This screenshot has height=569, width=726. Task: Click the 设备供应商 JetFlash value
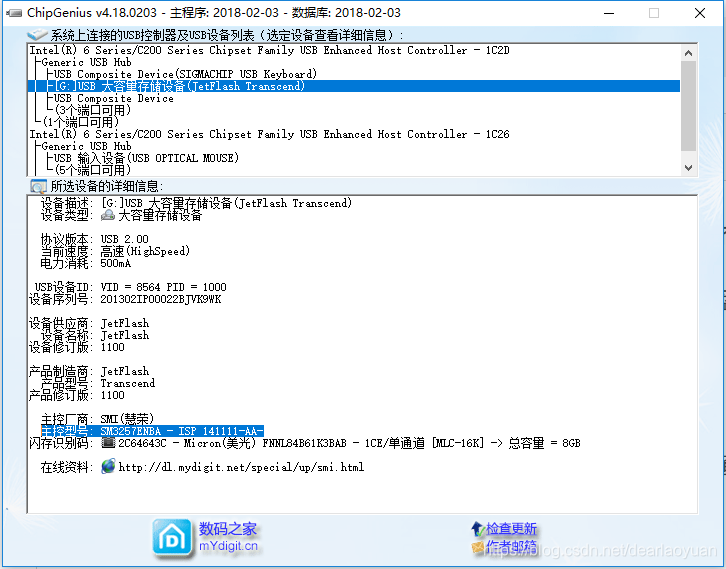(125, 323)
